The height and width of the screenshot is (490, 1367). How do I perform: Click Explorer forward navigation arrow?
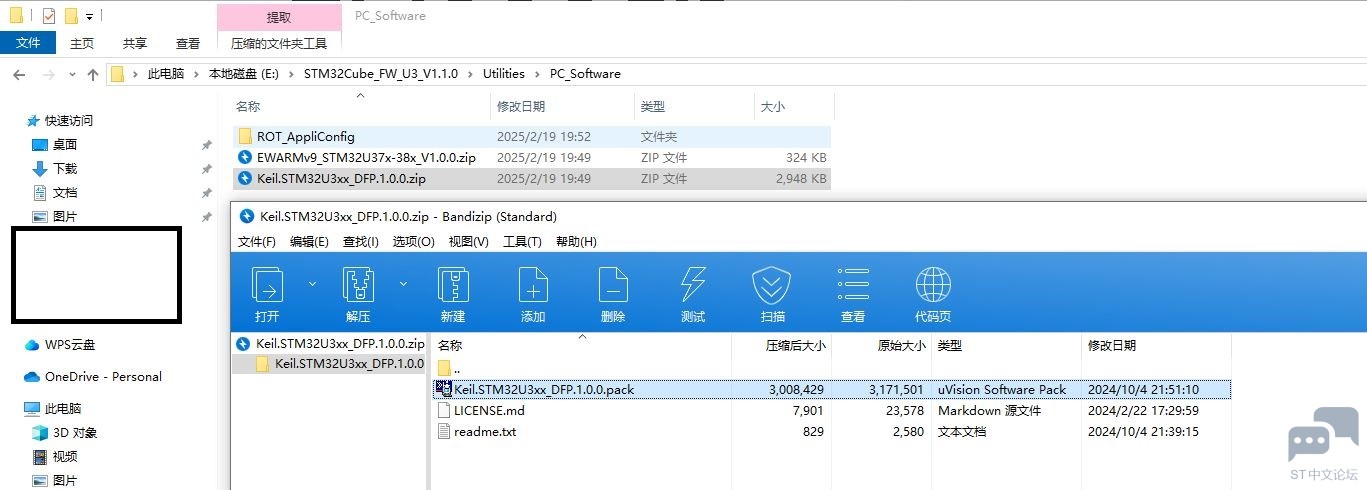pyautogui.click(x=47, y=74)
